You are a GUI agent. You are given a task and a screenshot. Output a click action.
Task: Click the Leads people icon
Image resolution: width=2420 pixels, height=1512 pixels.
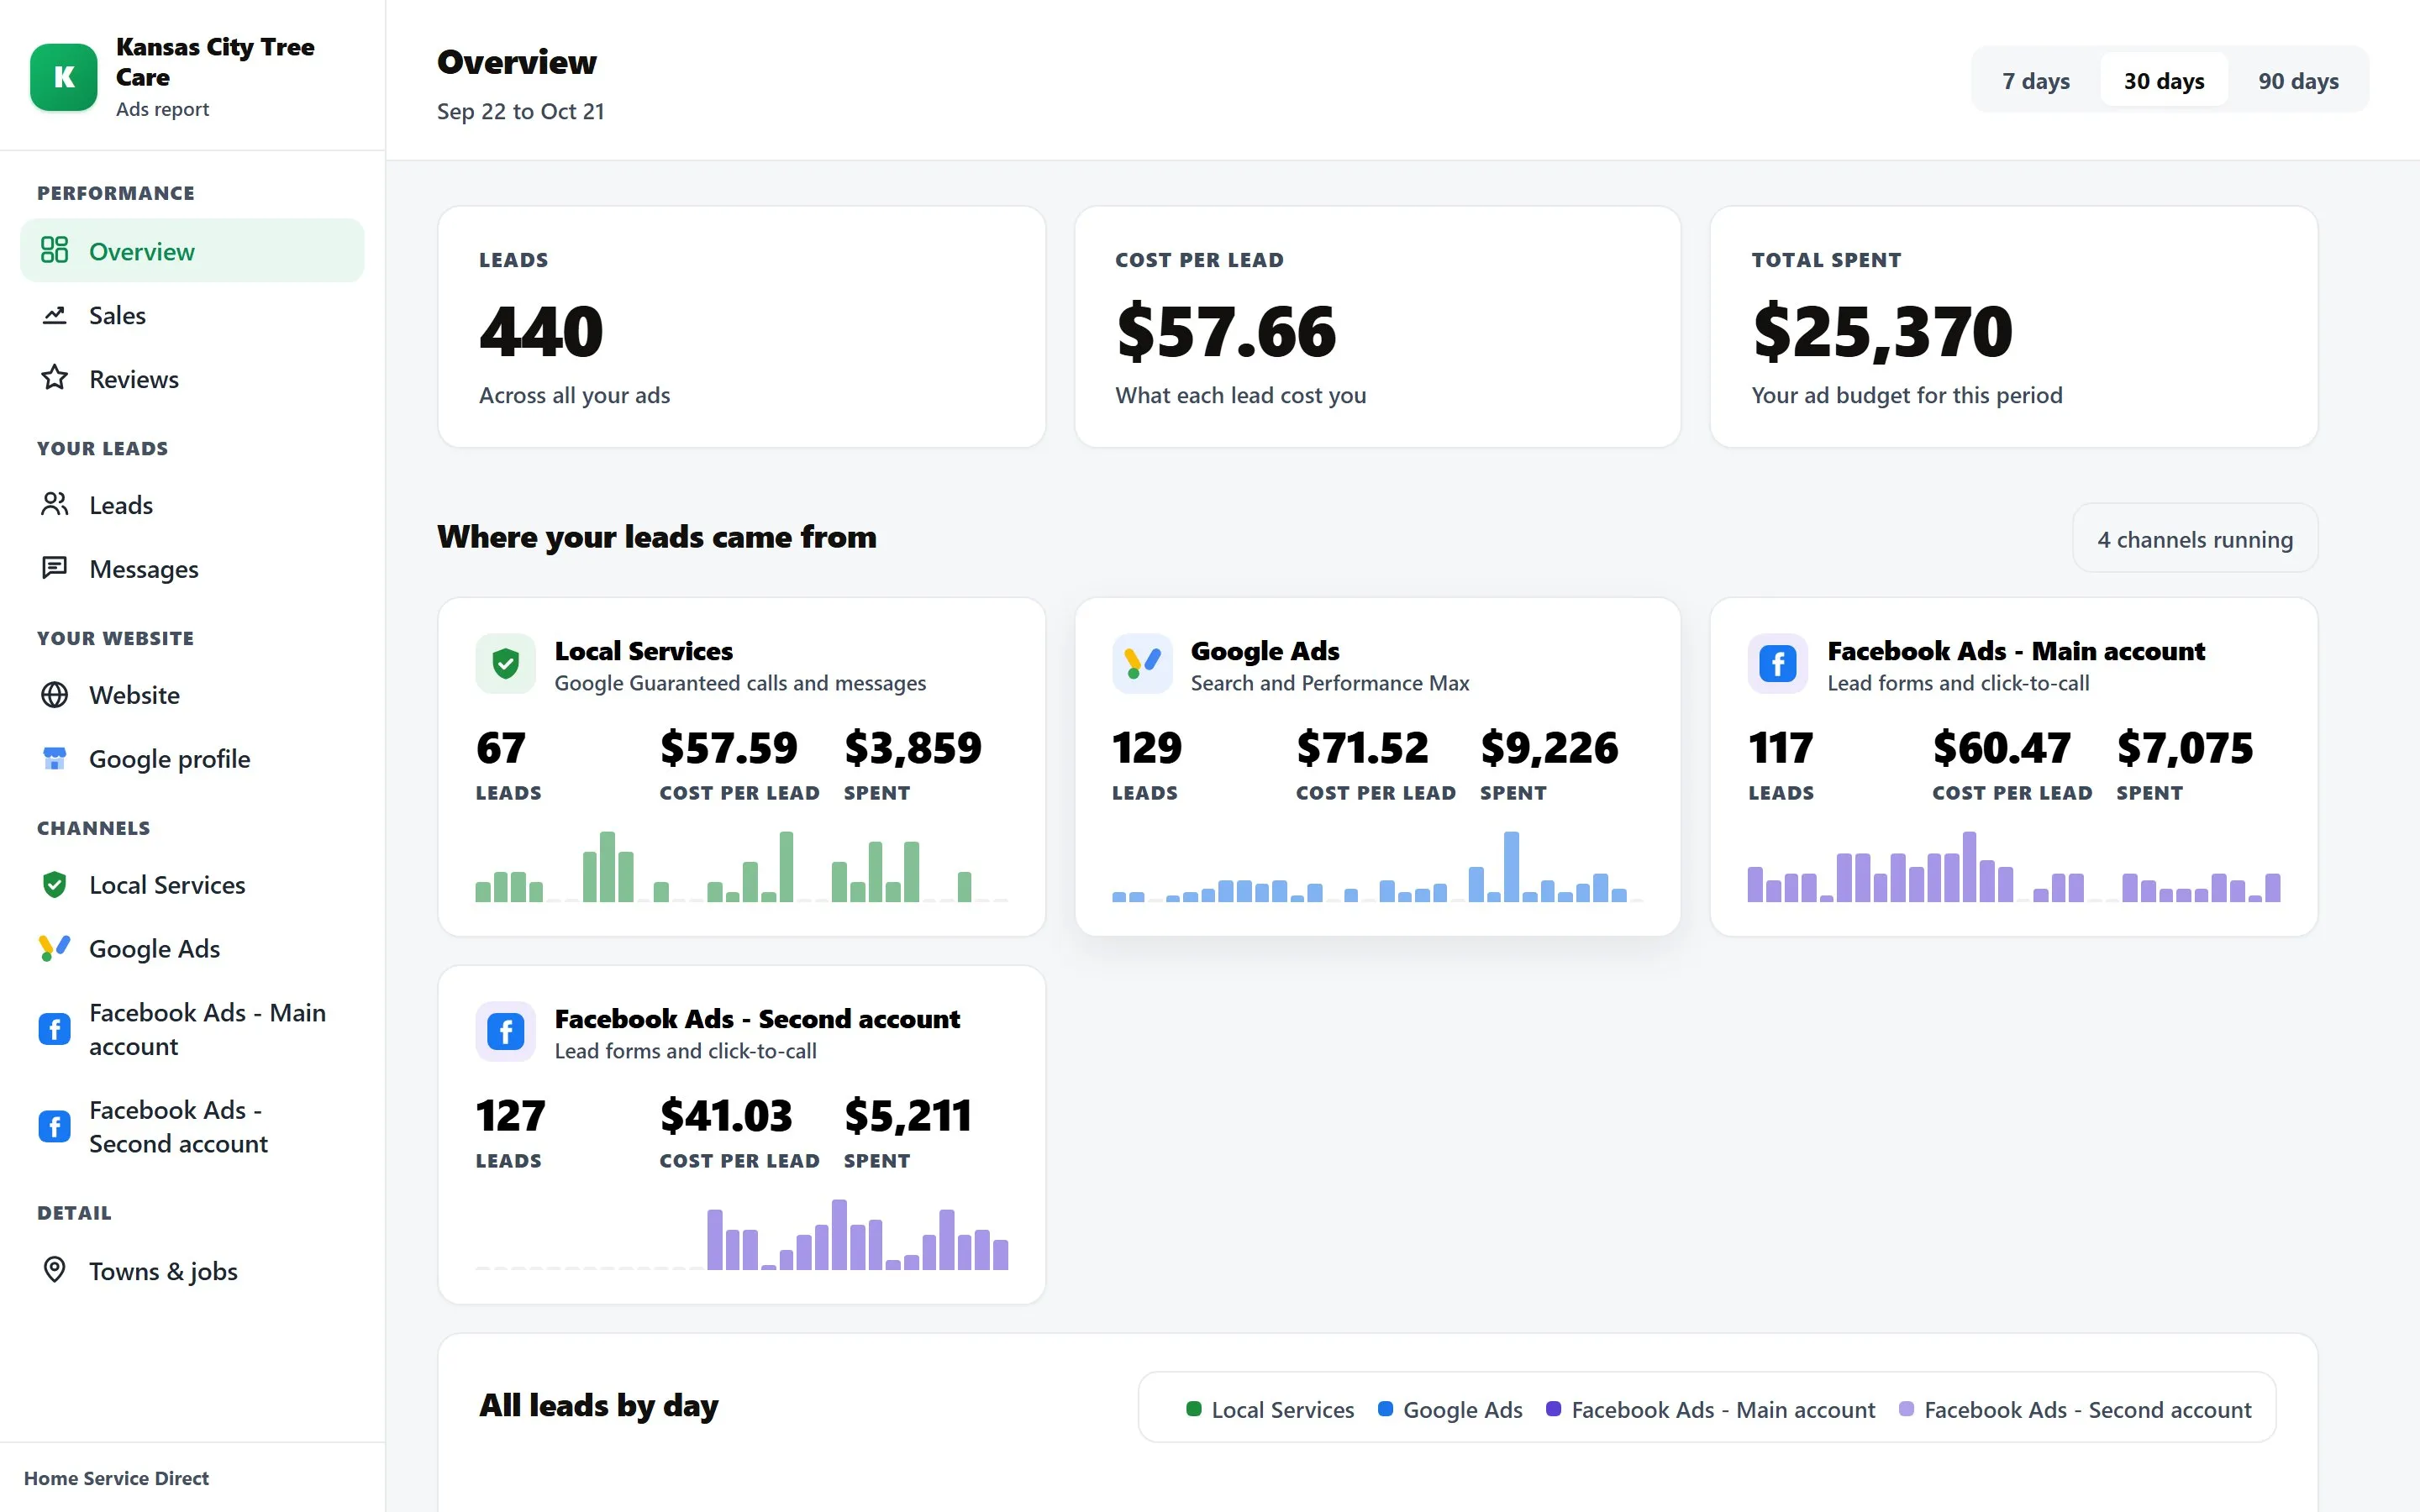tap(54, 504)
